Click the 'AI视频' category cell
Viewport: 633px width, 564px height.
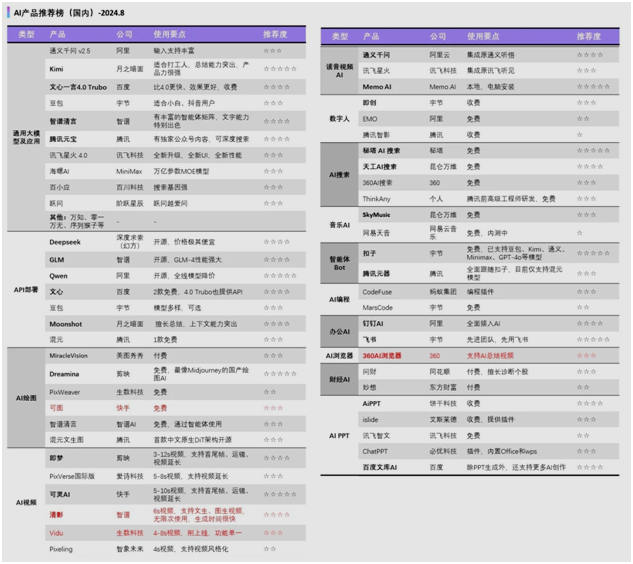pos(26,503)
